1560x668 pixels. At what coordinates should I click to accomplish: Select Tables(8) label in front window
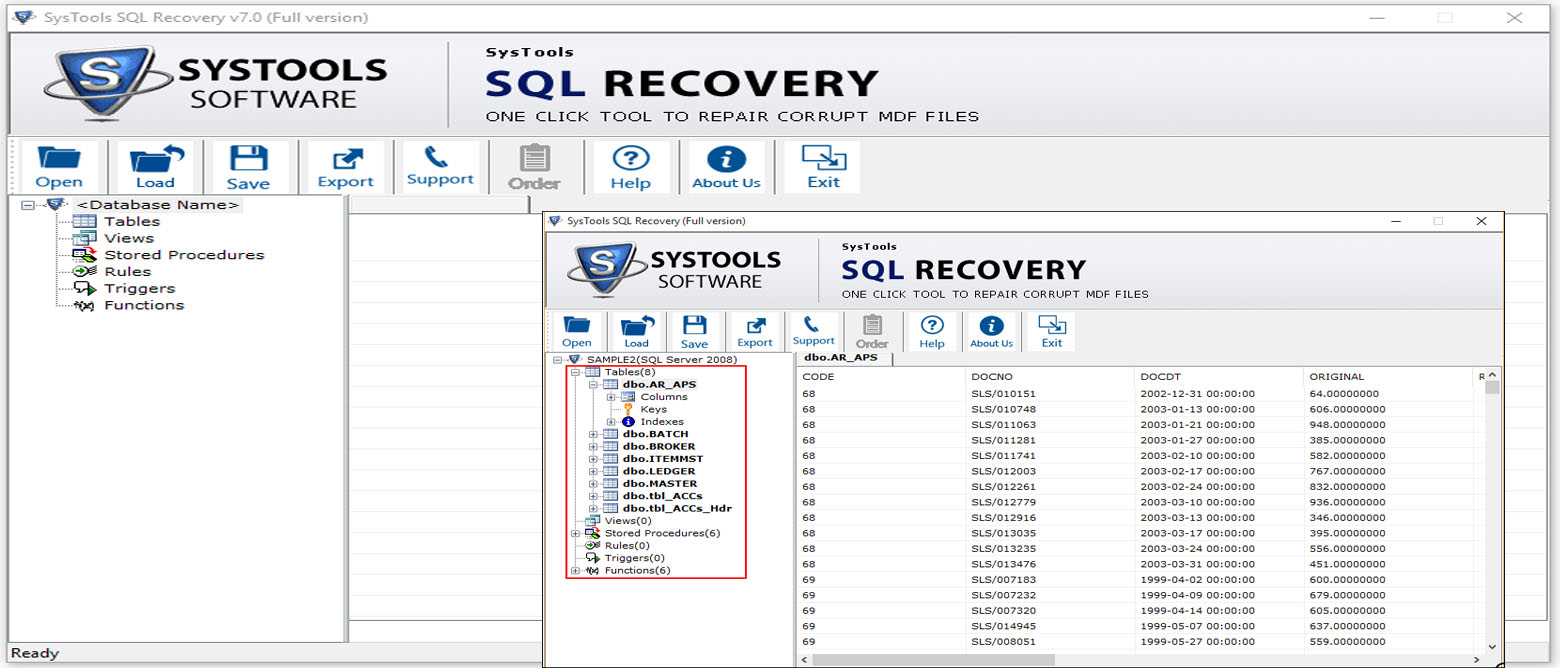[630, 372]
